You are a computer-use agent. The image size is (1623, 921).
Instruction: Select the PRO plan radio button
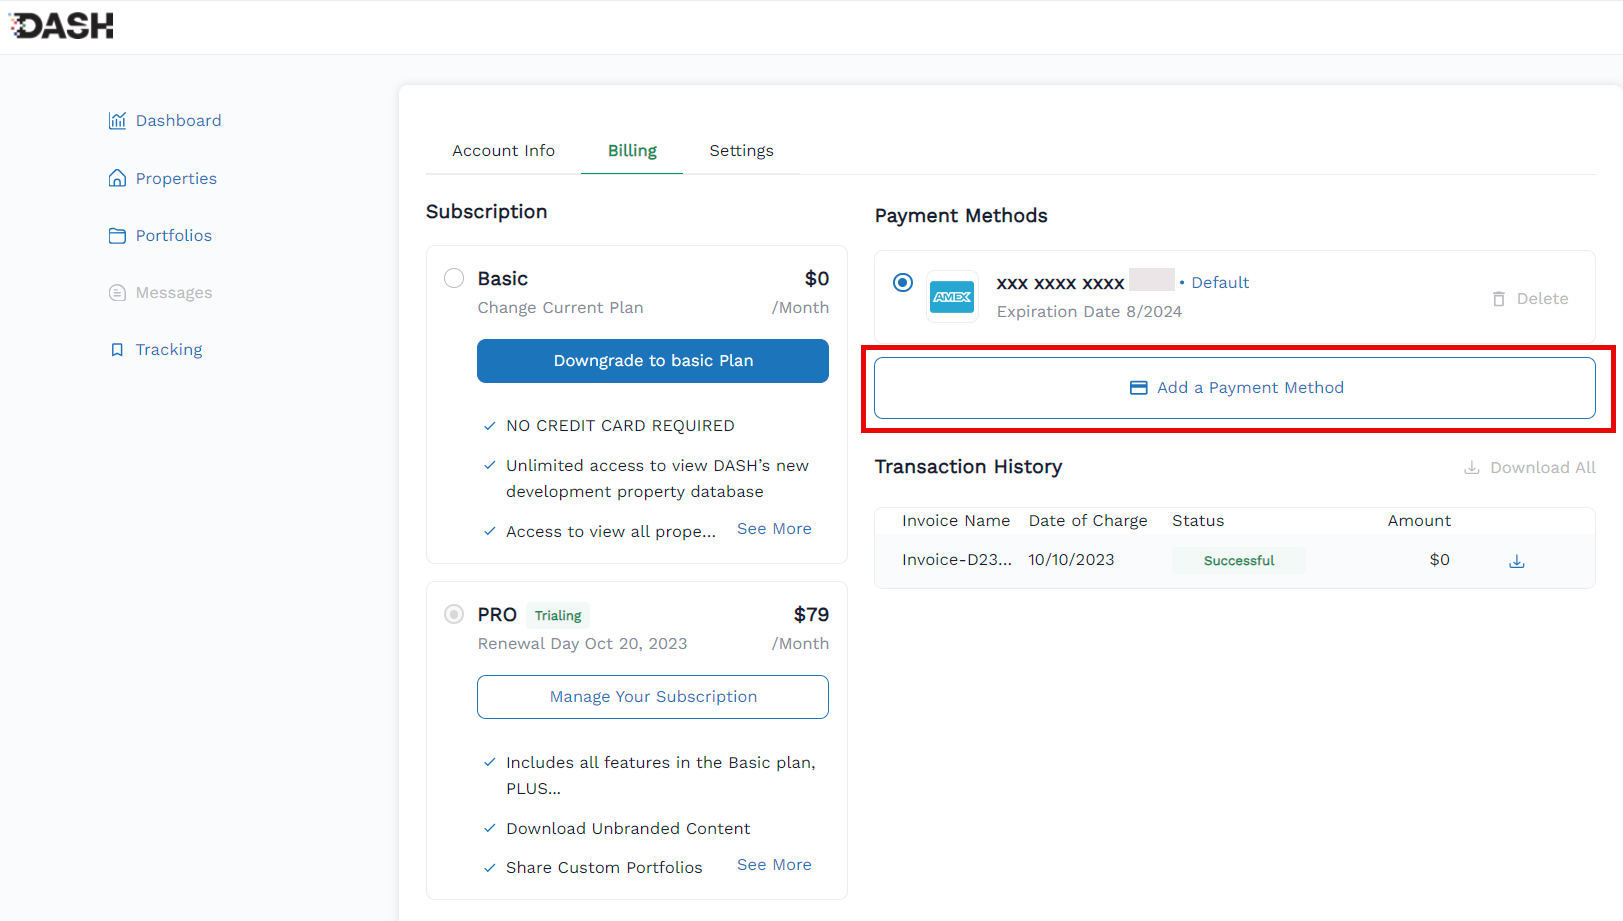[x=454, y=614]
